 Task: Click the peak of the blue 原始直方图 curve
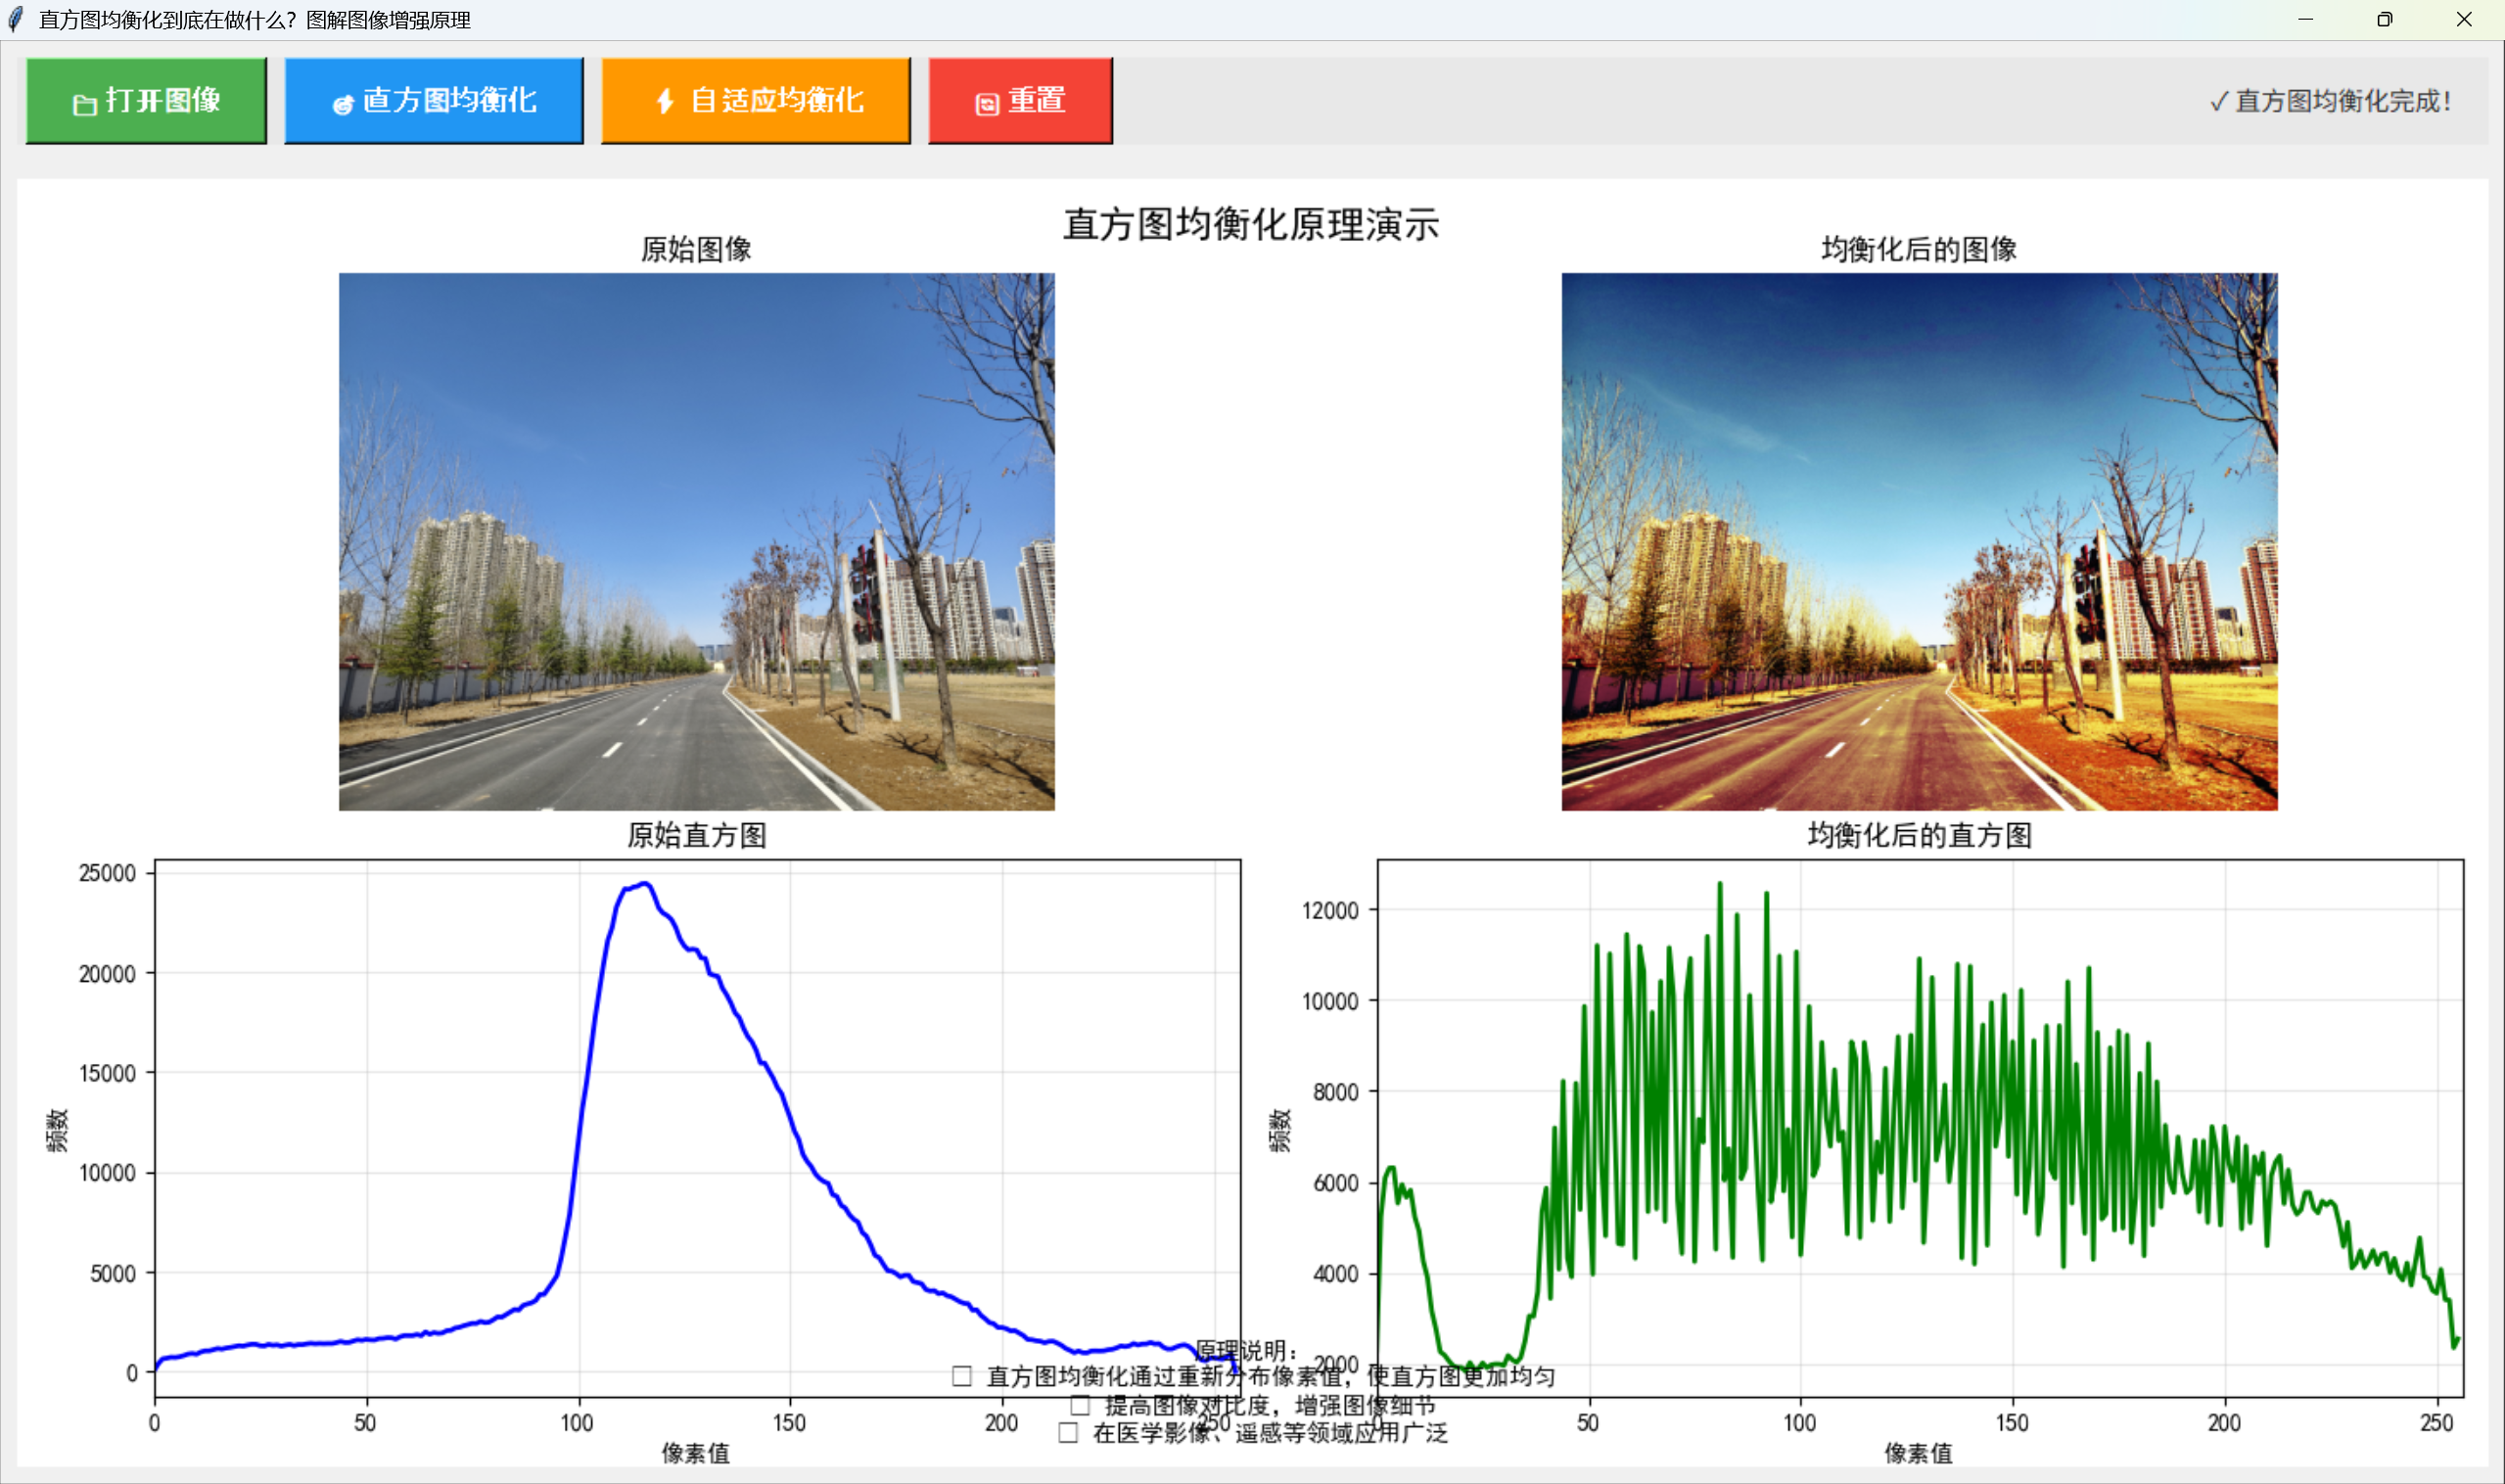[x=646, y=883]
